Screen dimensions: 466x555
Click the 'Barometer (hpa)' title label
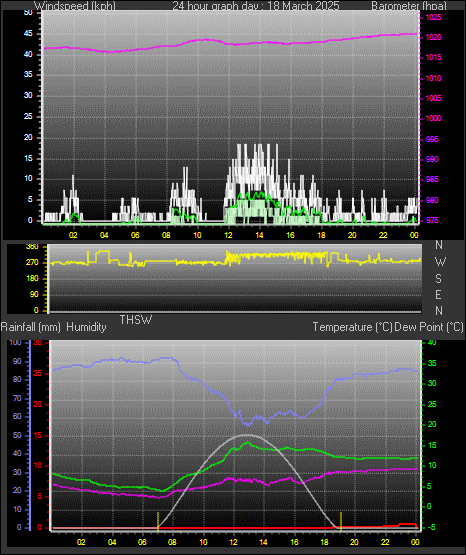pos(409,6)
